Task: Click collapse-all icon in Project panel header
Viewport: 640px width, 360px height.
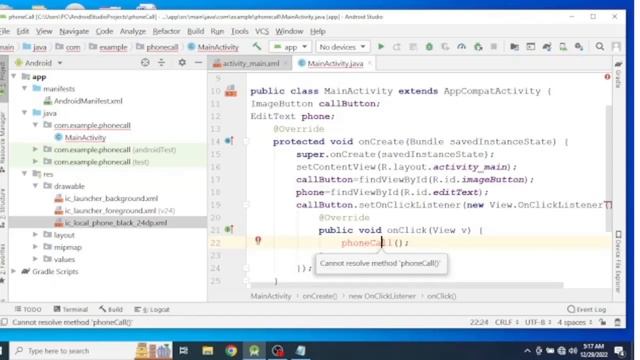Action: click(x=162, y=62)
